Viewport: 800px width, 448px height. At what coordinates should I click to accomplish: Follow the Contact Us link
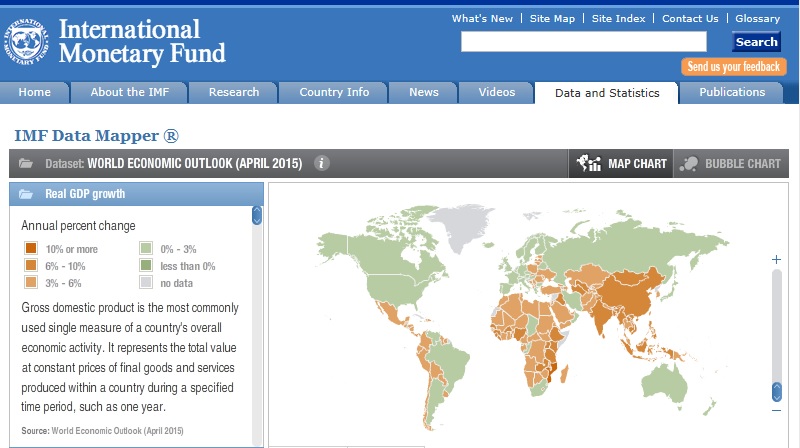(x=690, y=19)
